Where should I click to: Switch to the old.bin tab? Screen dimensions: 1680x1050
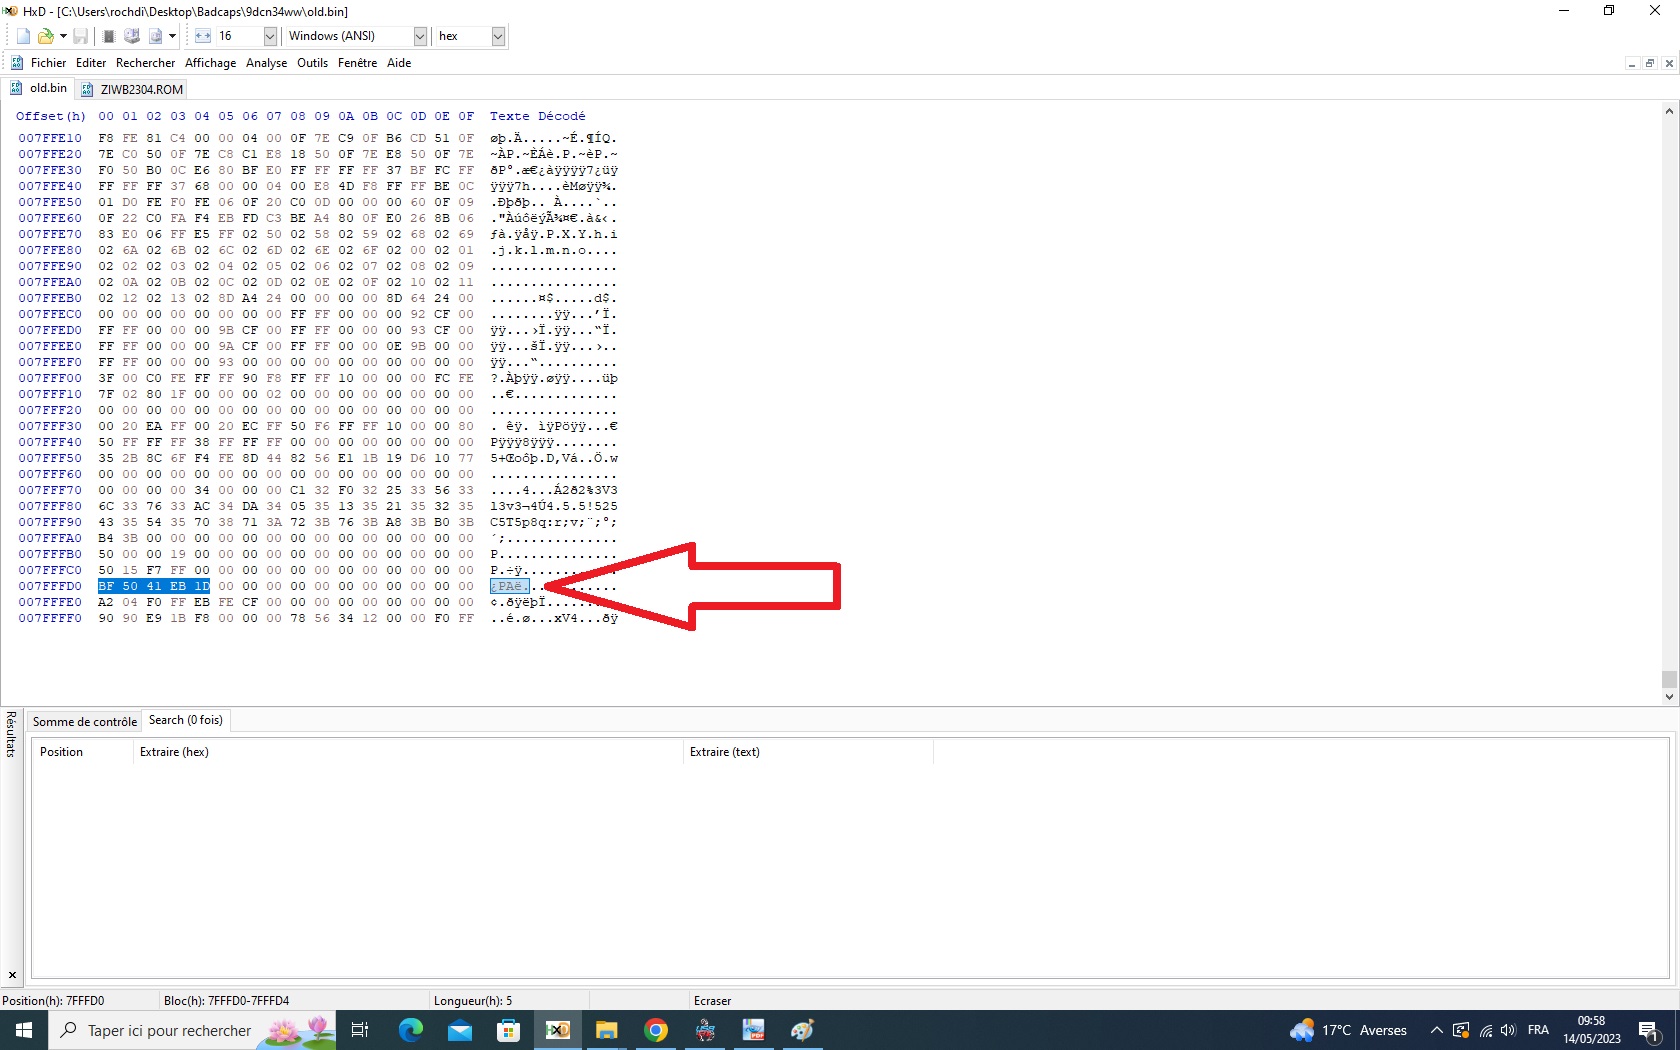coord(38,88)
